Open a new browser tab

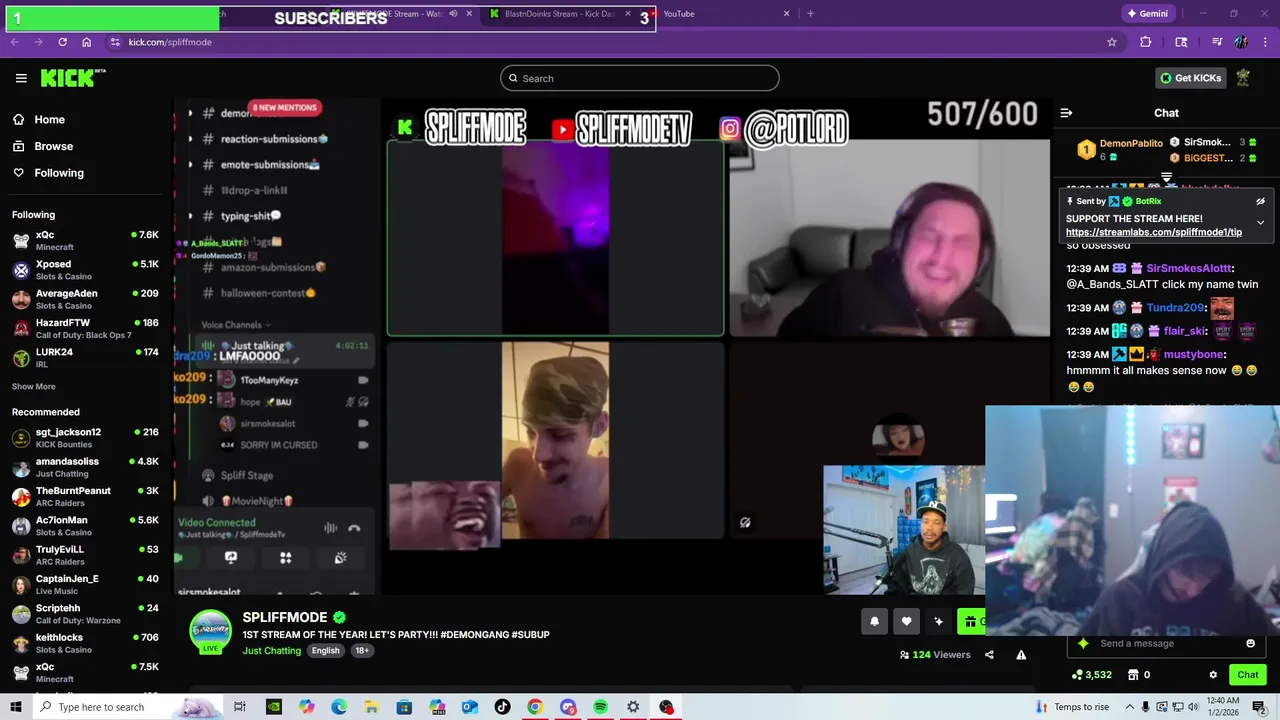point(810,14)
